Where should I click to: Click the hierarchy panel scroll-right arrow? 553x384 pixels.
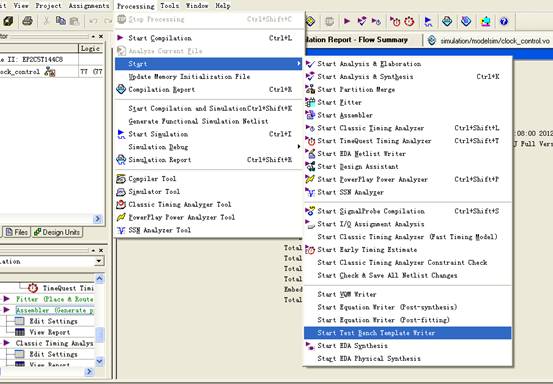98,219
